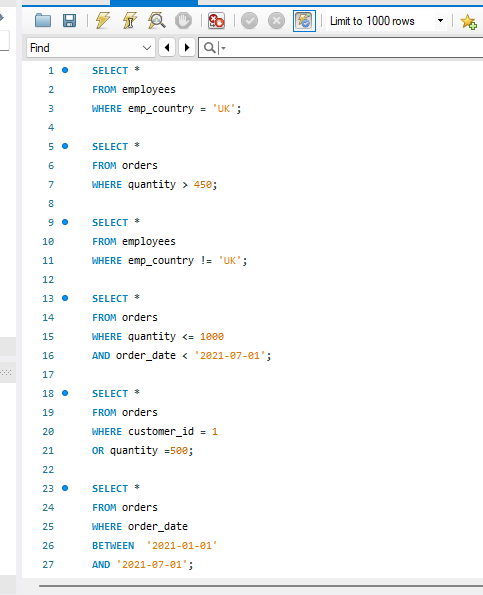Click statement marker dot on line 18
This screenshot has height=595, width=483.
pos(65,393)
